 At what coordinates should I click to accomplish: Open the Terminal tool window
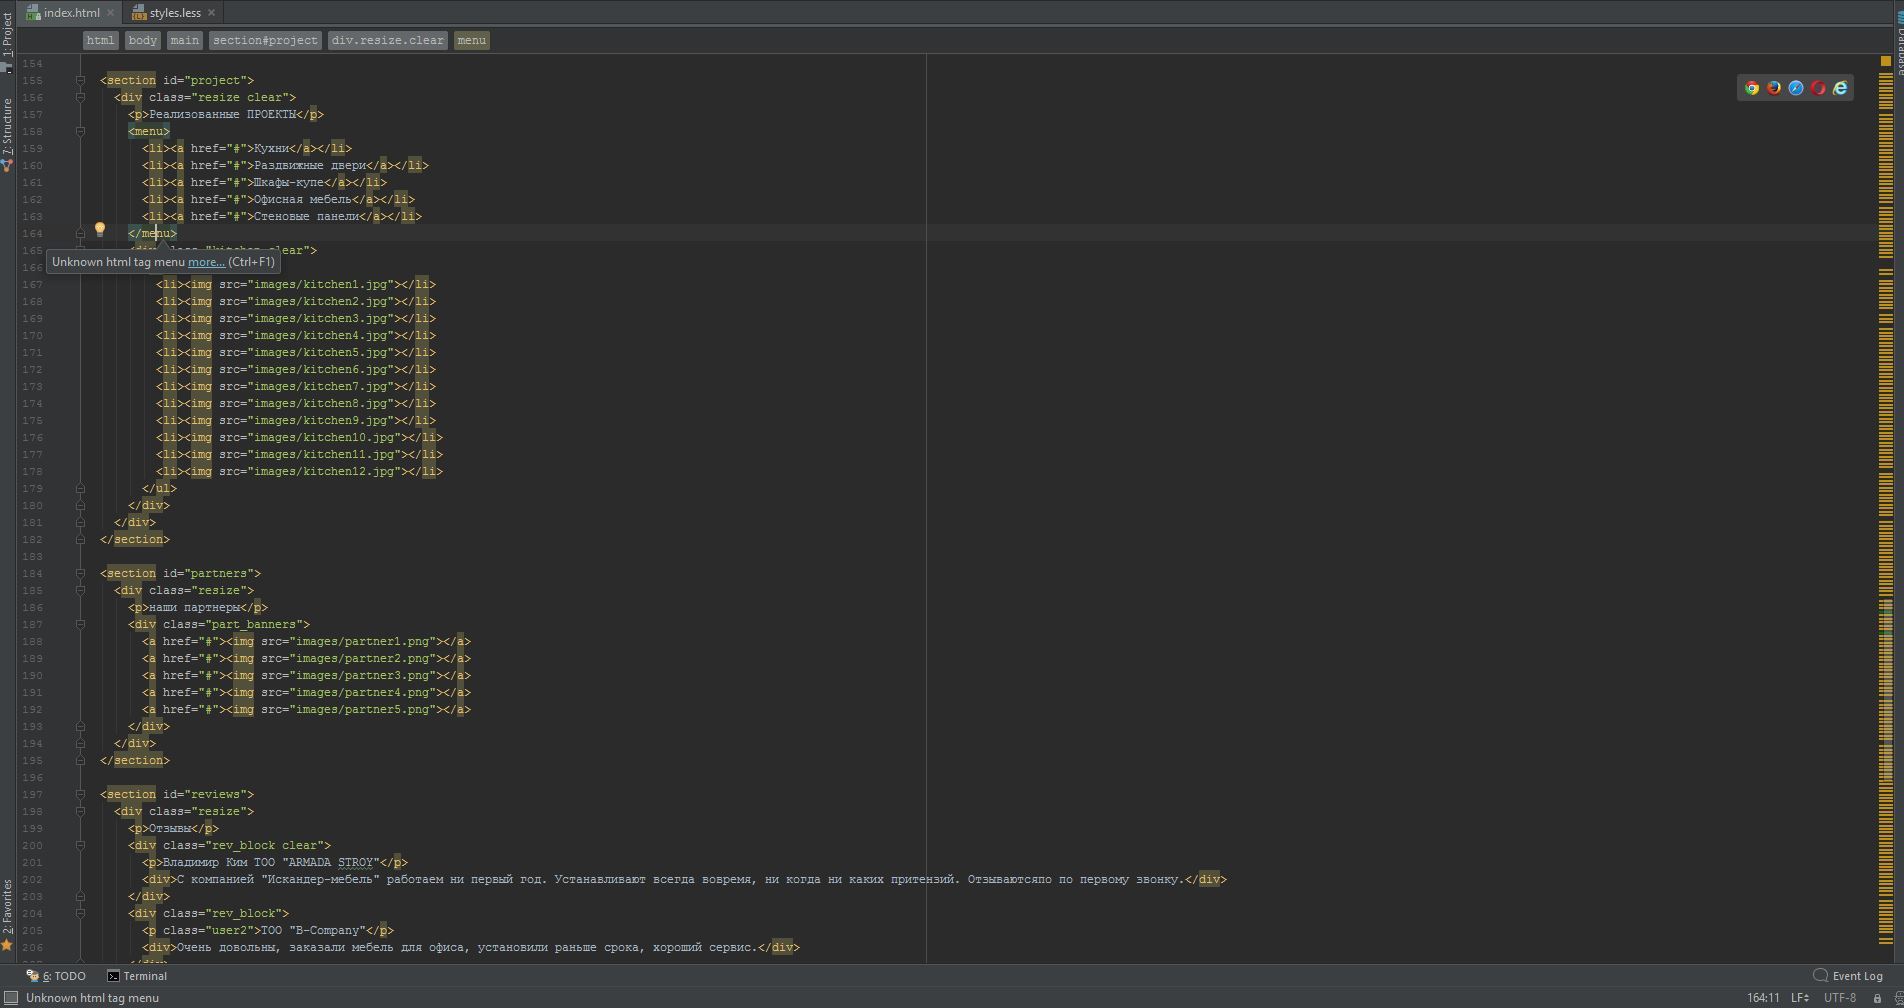click(137, 976)
